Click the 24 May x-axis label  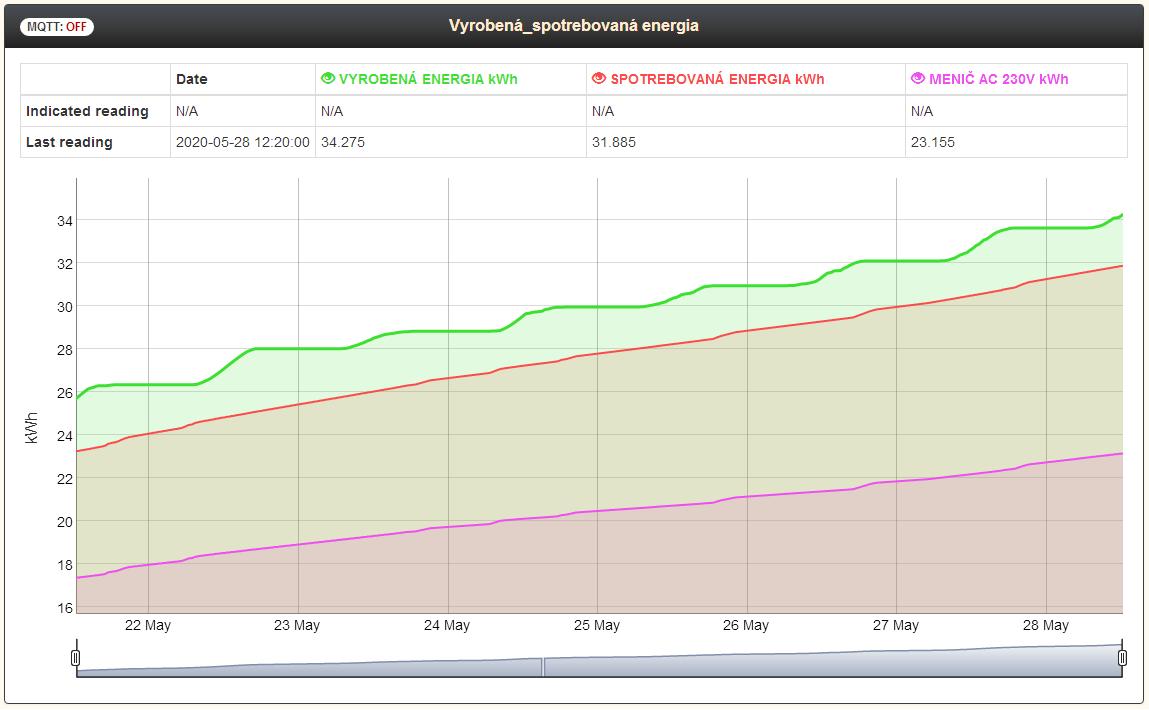pos(446,625)
